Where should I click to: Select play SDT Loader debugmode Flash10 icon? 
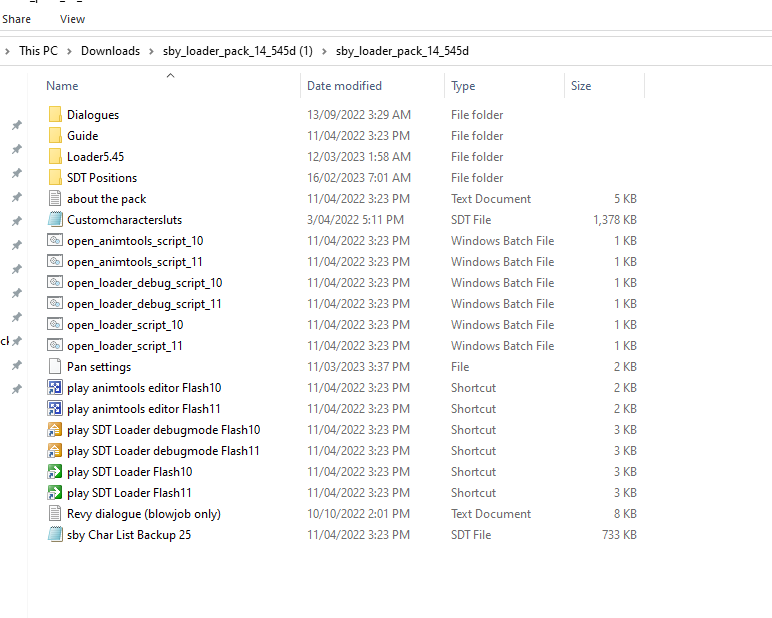pyautogui.click(x=55, y=430)
